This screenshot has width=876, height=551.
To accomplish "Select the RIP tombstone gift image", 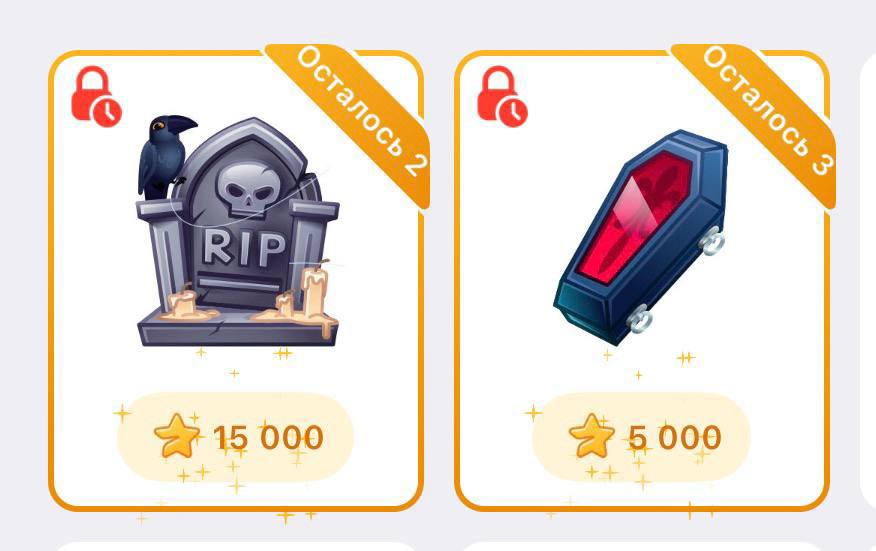I will click(x=237, y=231).
